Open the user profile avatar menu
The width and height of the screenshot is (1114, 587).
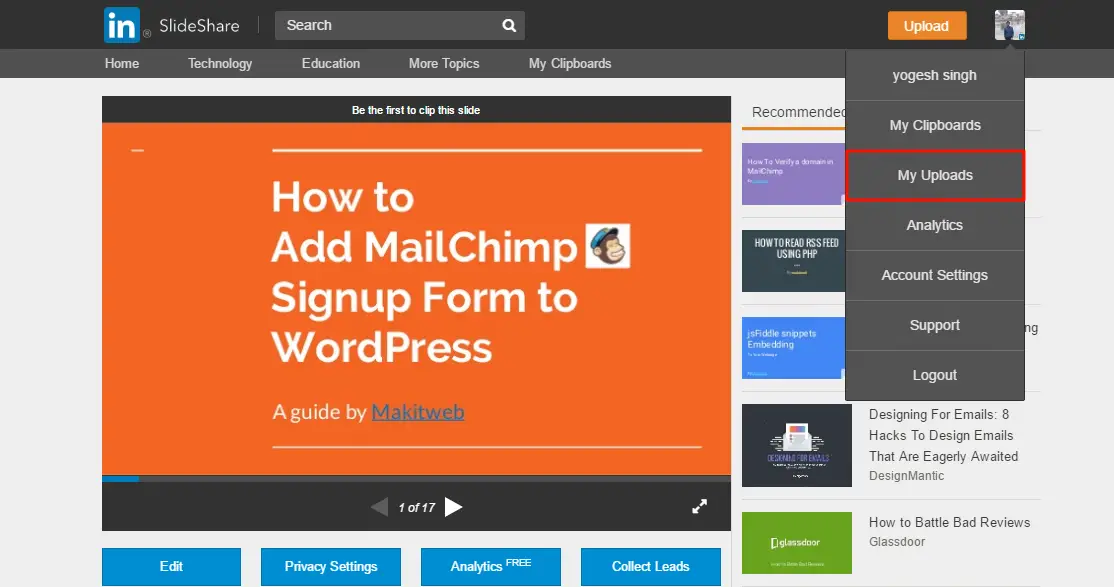pos(1010,26)
